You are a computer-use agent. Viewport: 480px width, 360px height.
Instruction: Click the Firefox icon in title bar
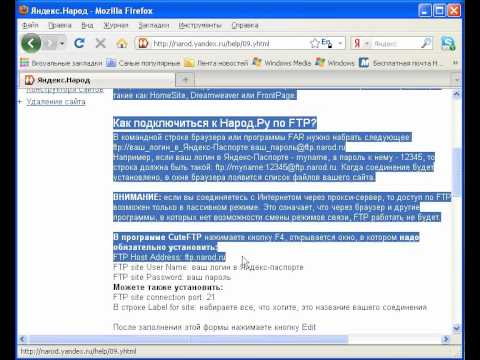[24, 10]
